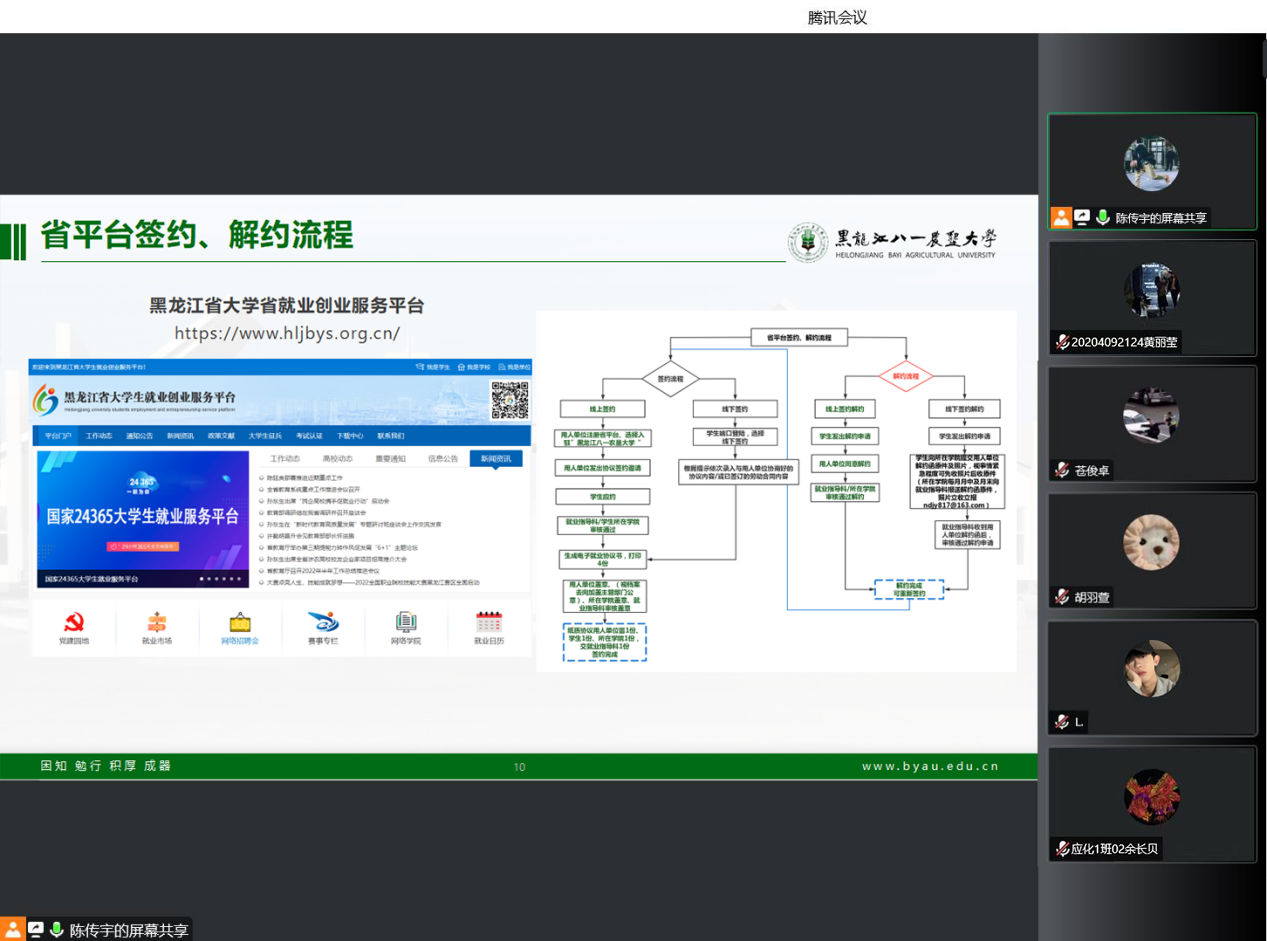1267x941 pixels.
Task: Click the https://www.hljbys.org.cn/ URL text
Action: 287,333
